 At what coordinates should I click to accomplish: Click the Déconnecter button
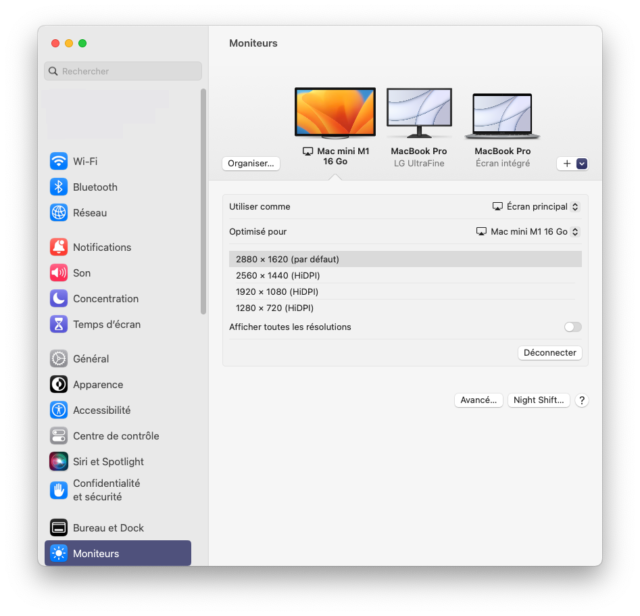(x=550, y=353)
